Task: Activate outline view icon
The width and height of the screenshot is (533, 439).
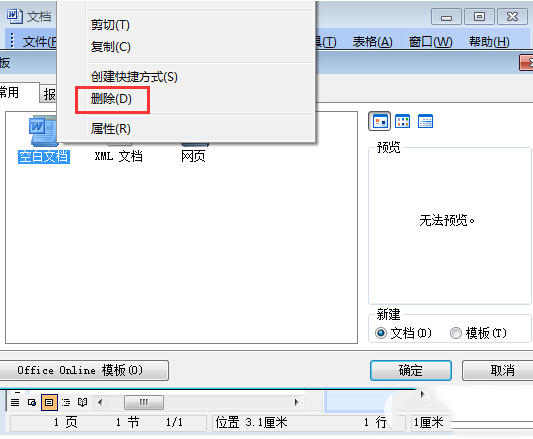Action: tap(66, 403)
